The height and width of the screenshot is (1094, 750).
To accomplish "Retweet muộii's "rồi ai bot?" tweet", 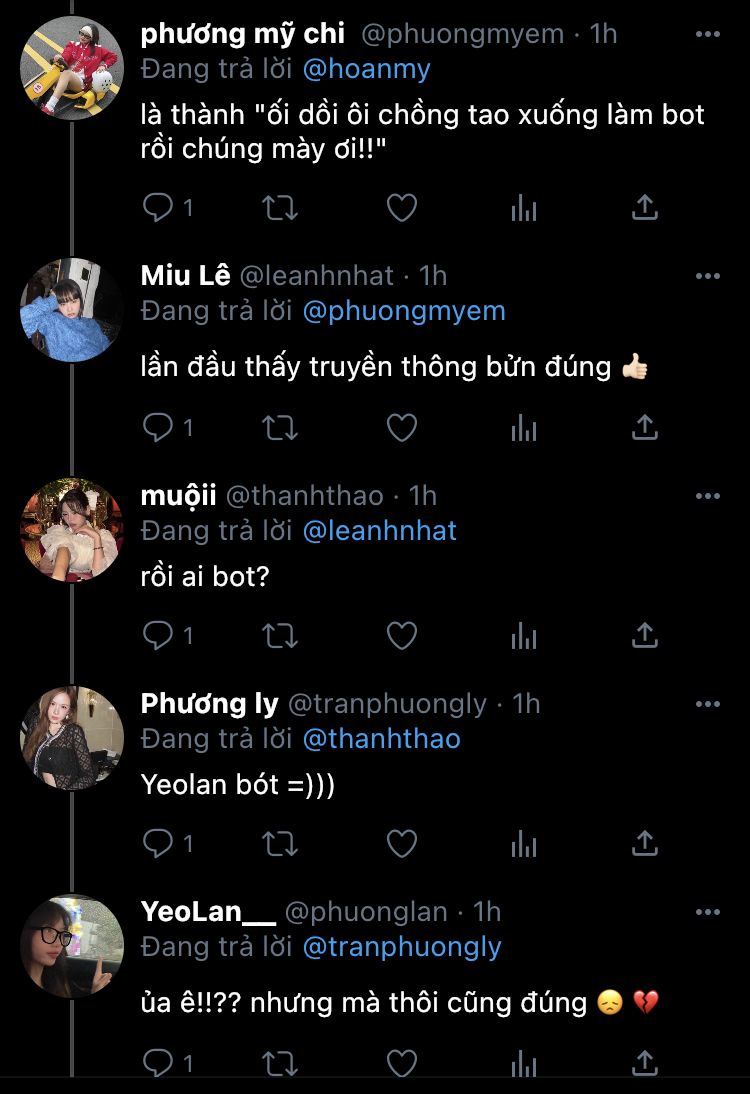I will pos(279,635).
